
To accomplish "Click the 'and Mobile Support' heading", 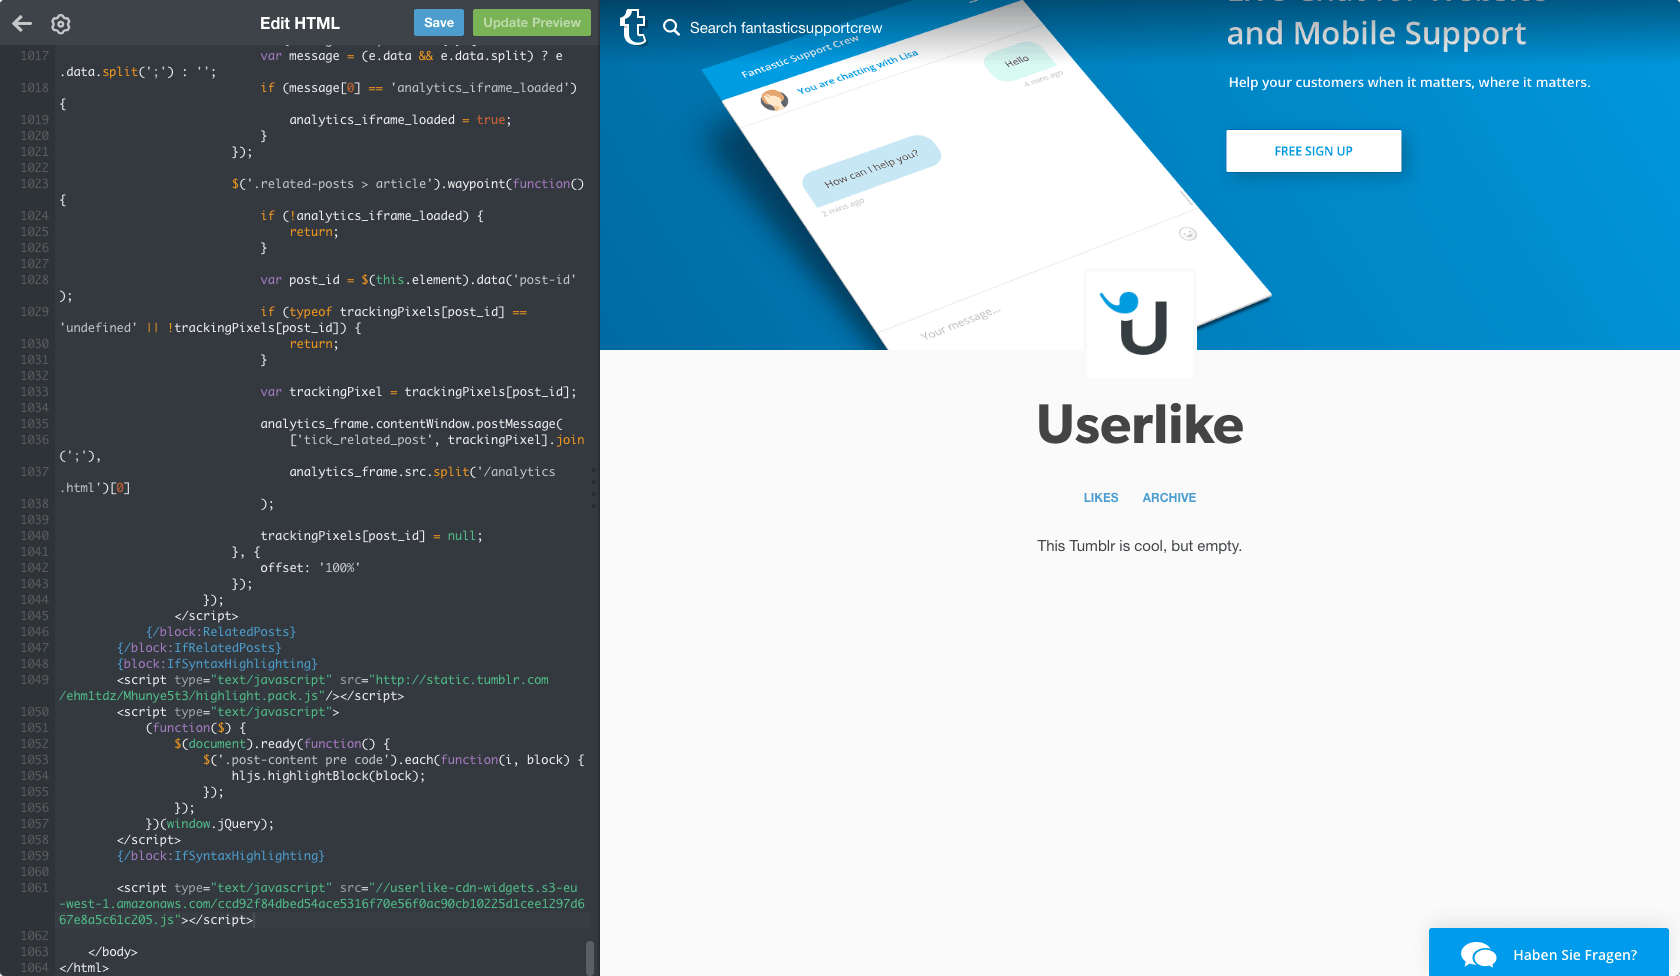I will (x=1376, y=34).
